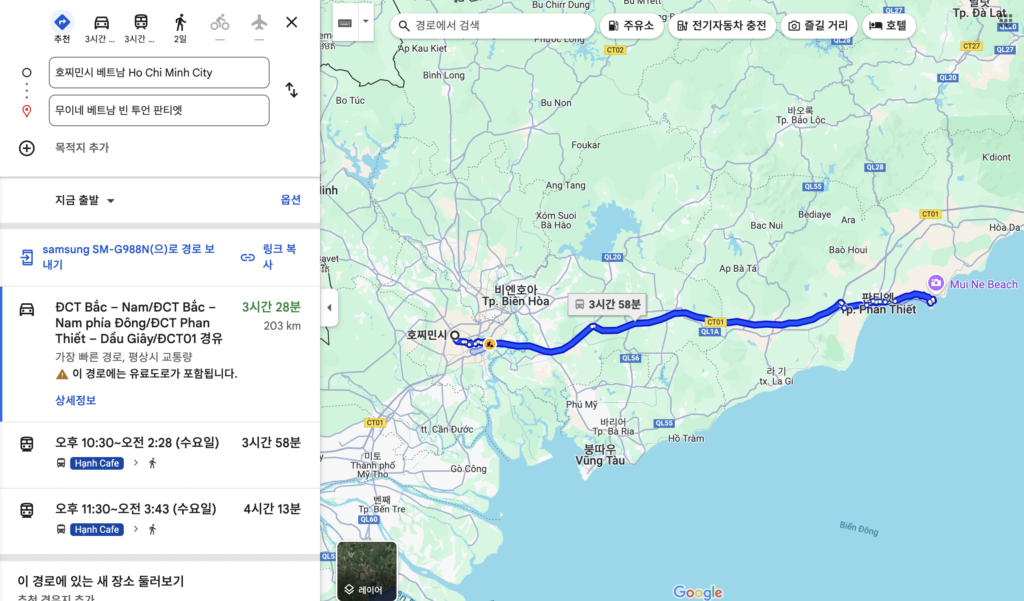Click the search magnifier icon
Viewport: 1024px width, 601px height.
click(404, 26)
